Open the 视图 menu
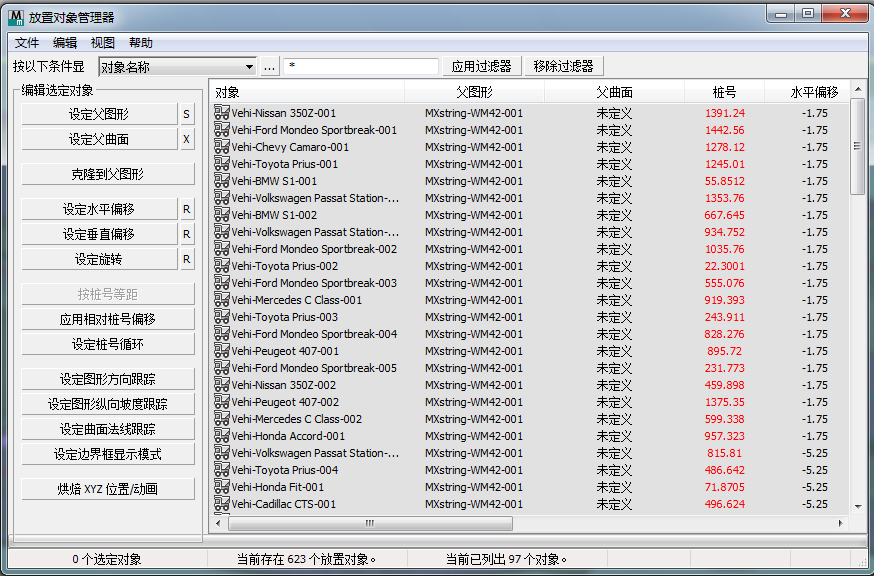 click(x=103, y=43)
